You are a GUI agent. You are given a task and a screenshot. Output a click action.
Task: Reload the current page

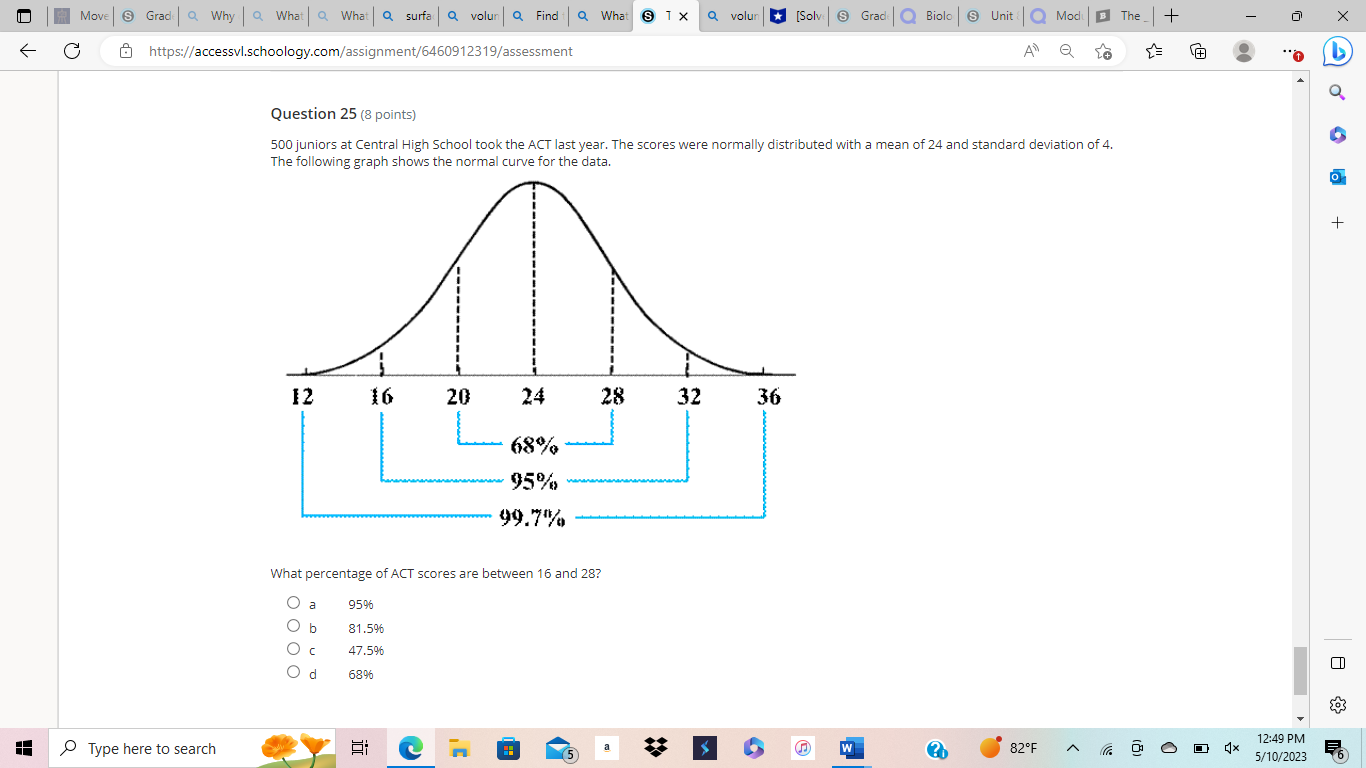pyautogui.click(x=72, y=51)
